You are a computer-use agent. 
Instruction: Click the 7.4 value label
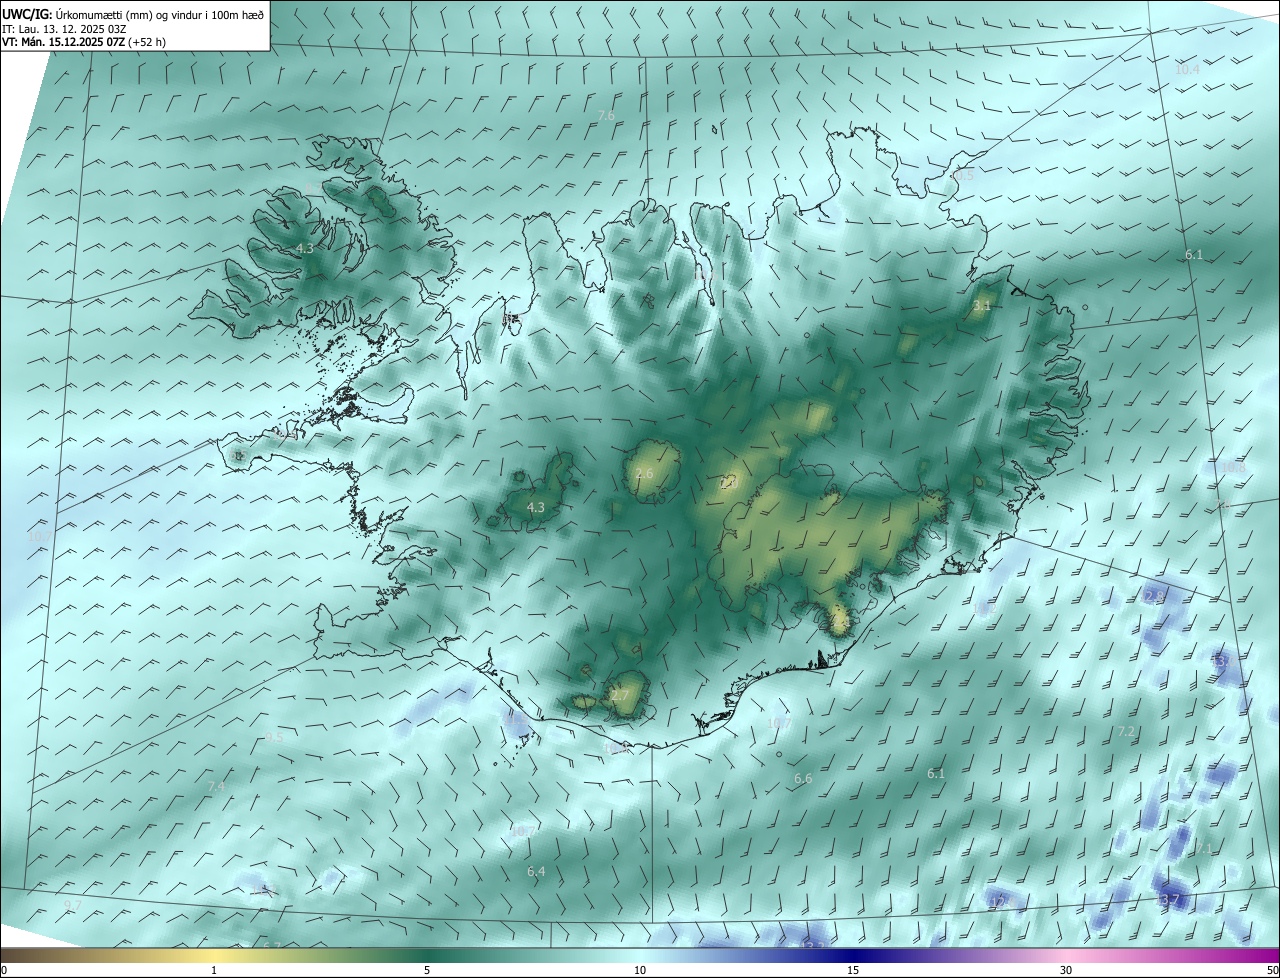[216, 787]
